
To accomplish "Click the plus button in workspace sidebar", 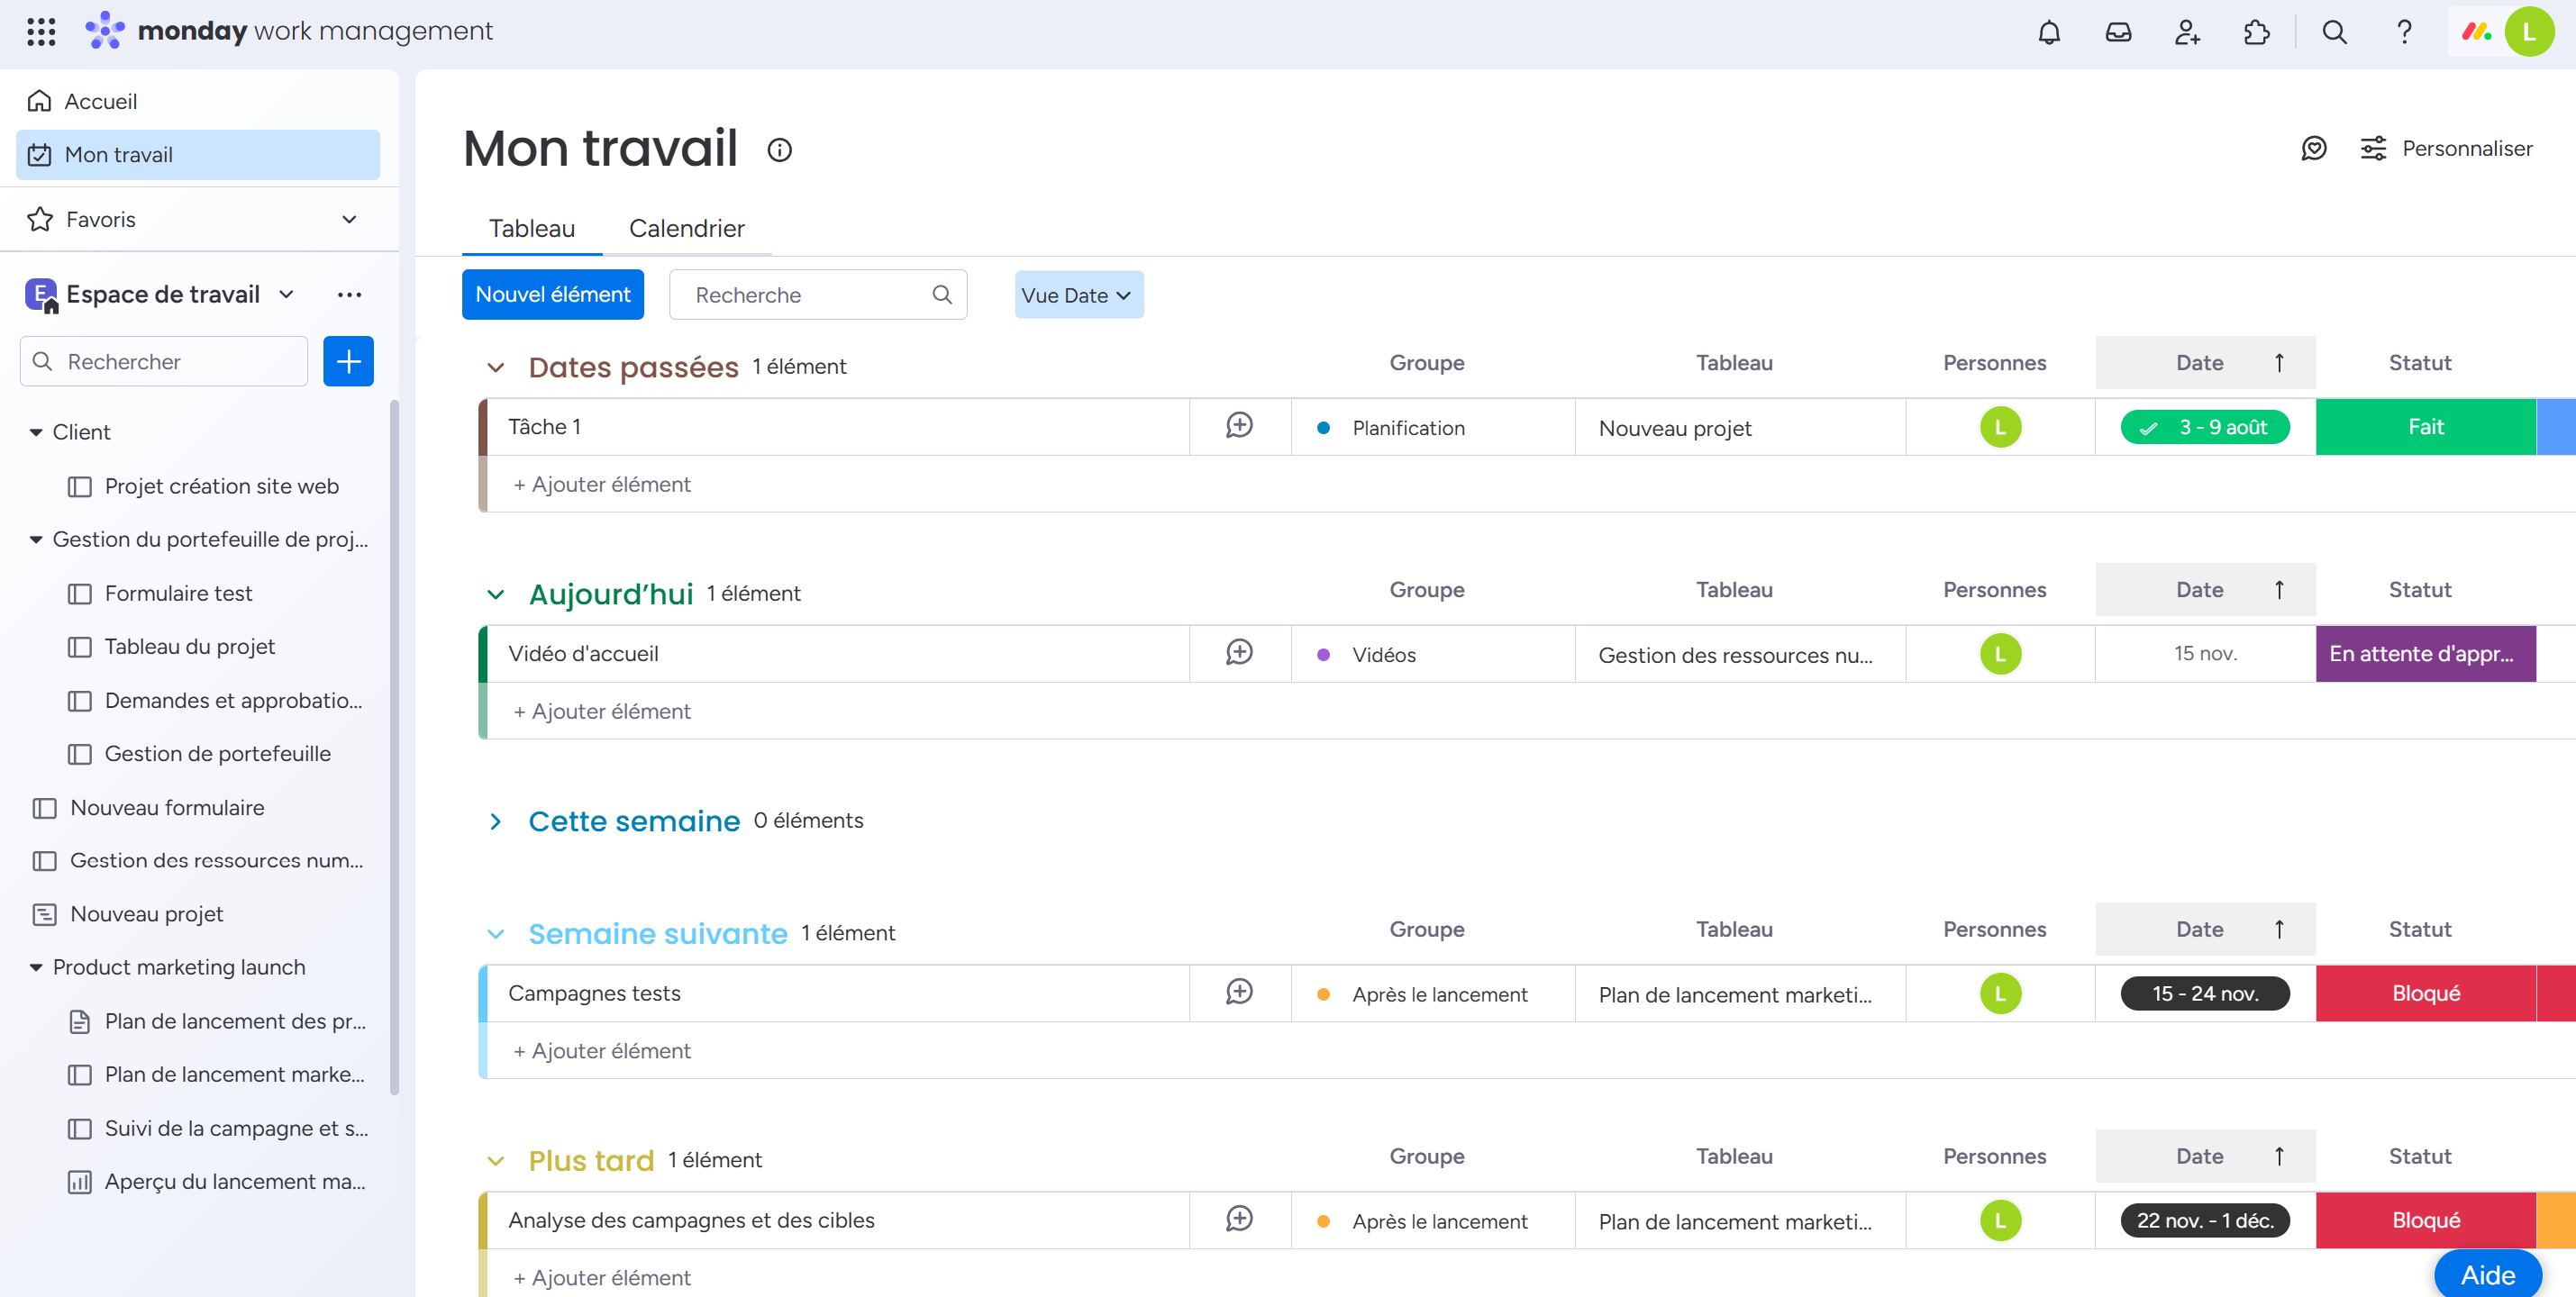I will pos(348,361).
